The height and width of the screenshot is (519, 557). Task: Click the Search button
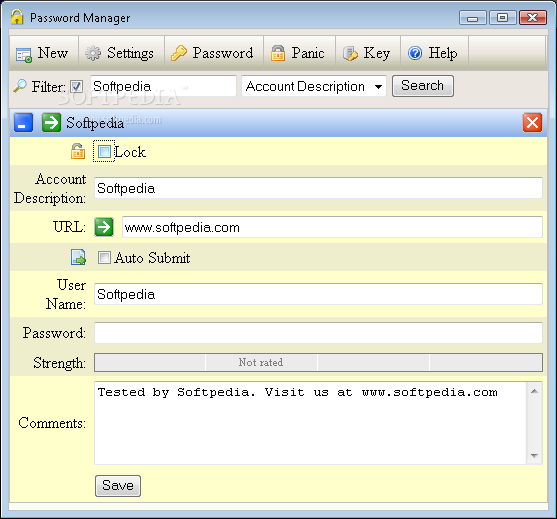423,86
